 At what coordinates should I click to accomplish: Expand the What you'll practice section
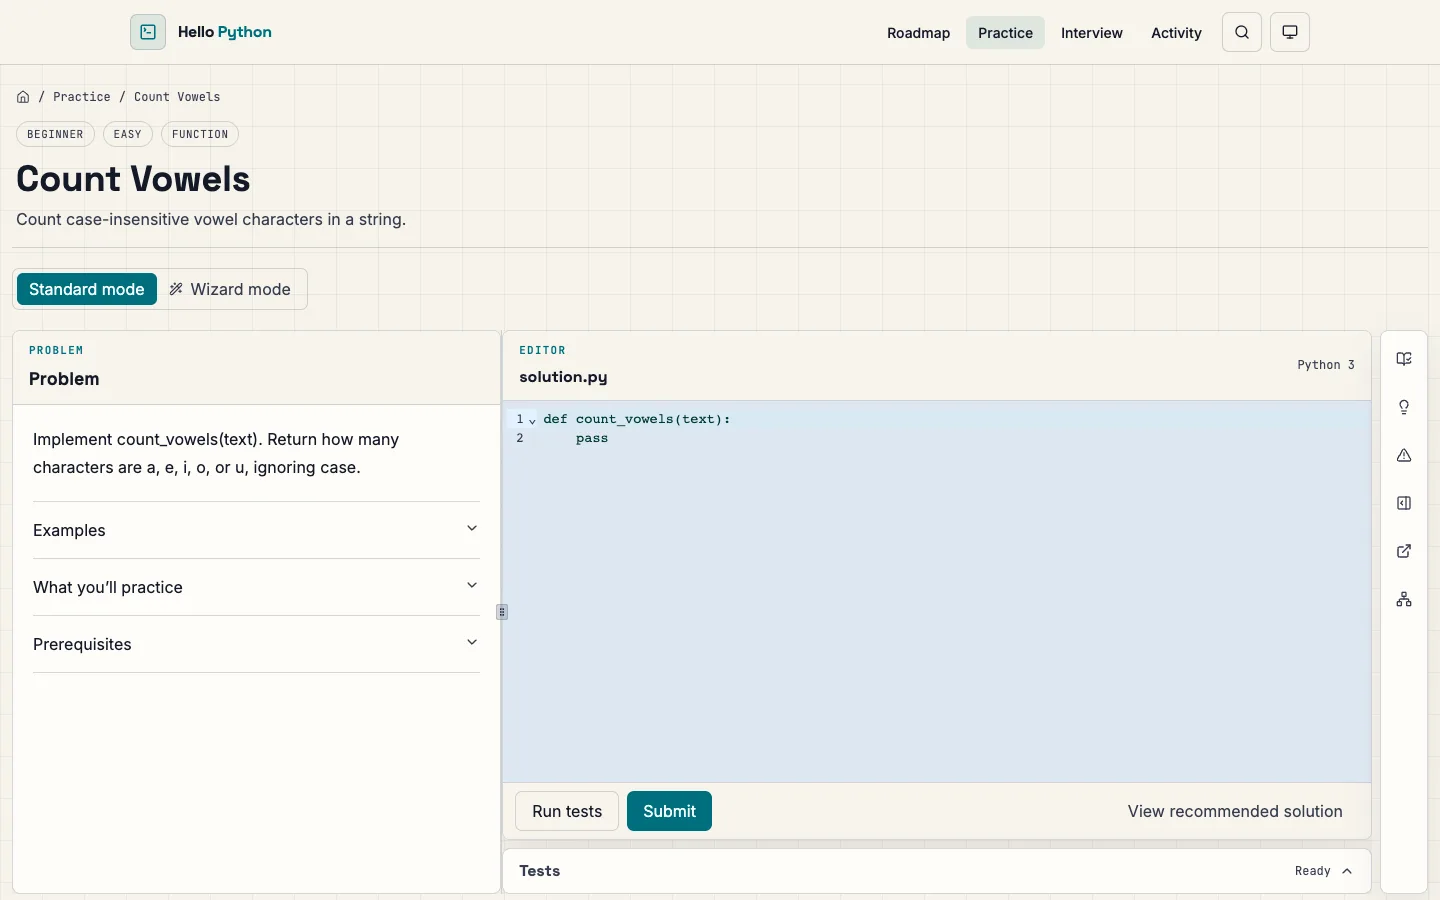tap(256, 587)
